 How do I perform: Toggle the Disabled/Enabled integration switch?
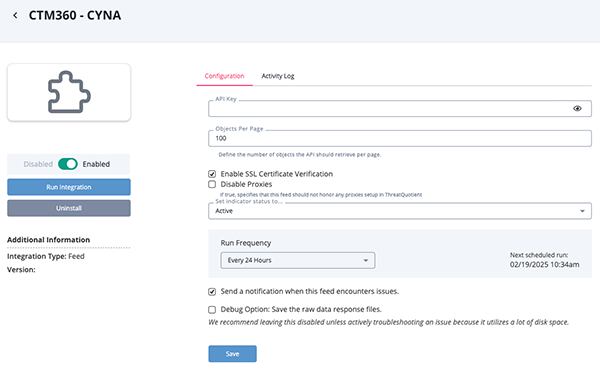(68, 164)
